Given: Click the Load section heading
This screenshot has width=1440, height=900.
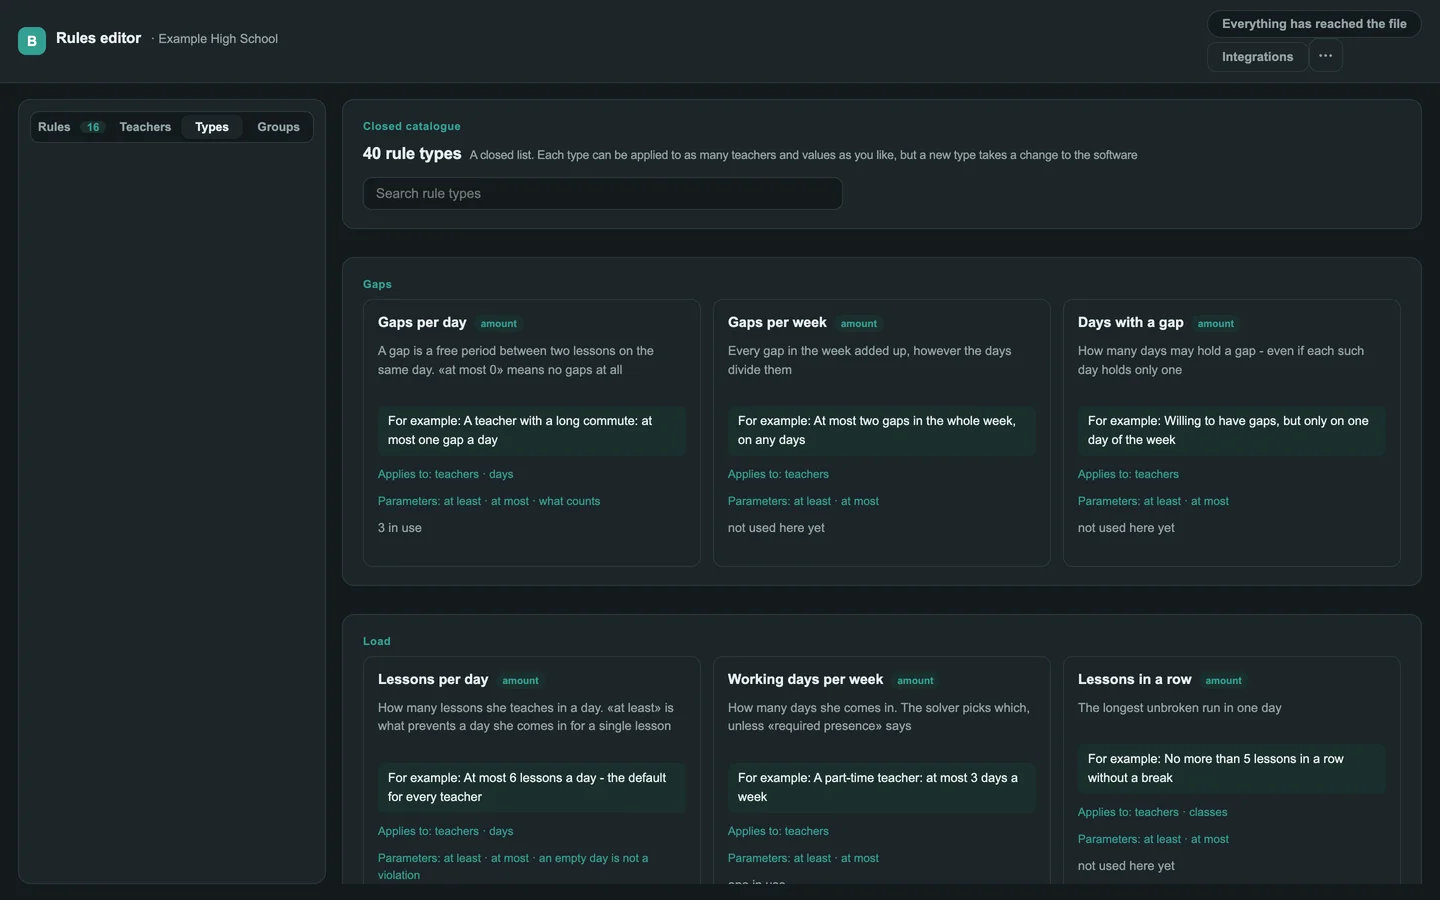Looking at the screenshot, I should tap(377, 641).
